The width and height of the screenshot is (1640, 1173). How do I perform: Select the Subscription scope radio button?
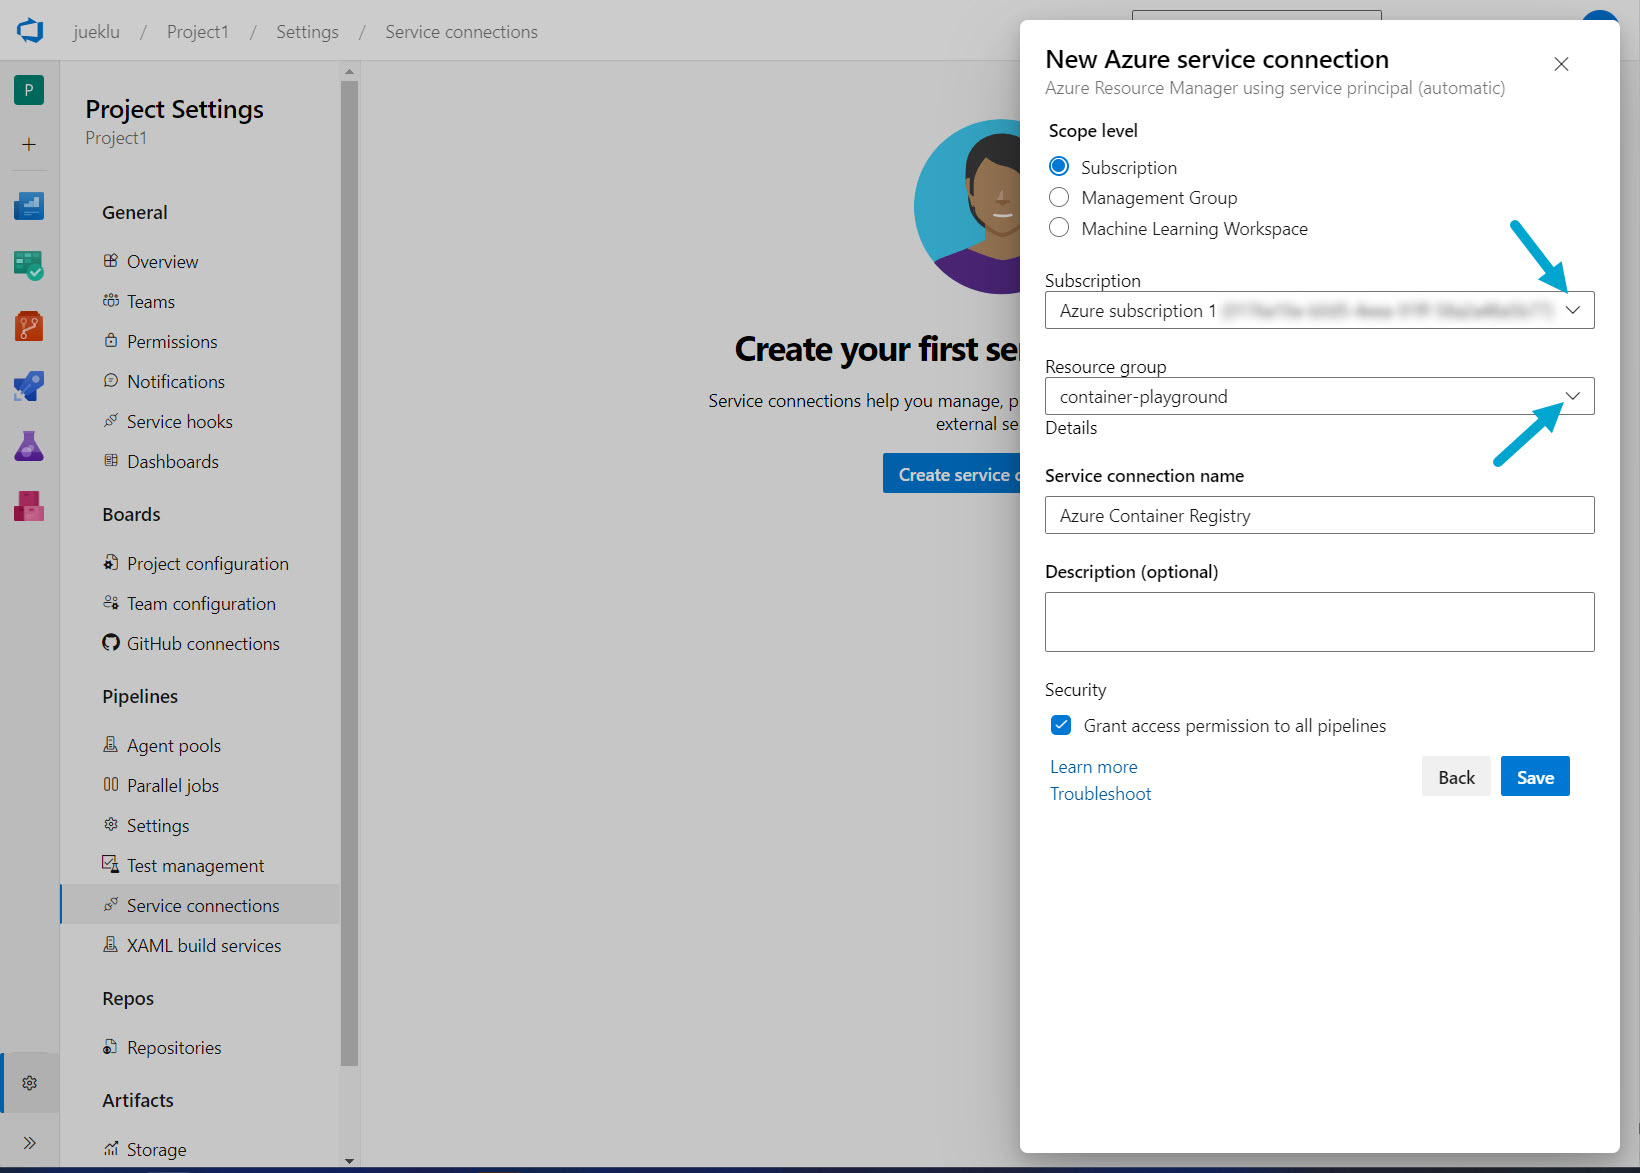click(1059, 167)
